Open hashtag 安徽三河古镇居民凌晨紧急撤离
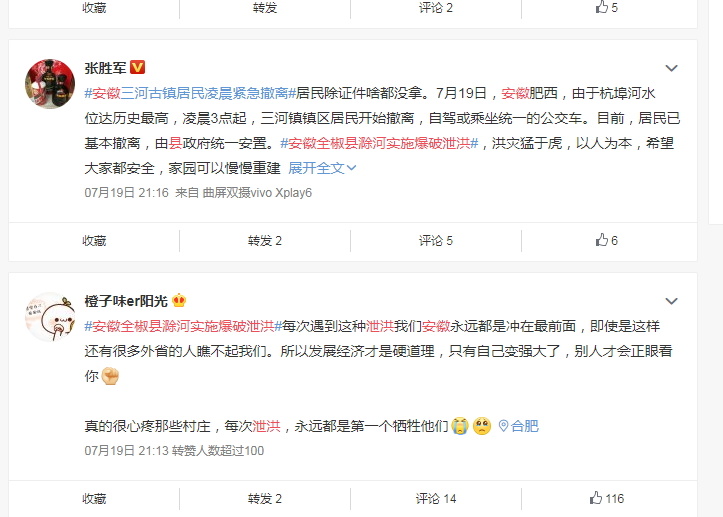This screenshot has height=517, width=723. pyautogui.click(x=190, y=93)
